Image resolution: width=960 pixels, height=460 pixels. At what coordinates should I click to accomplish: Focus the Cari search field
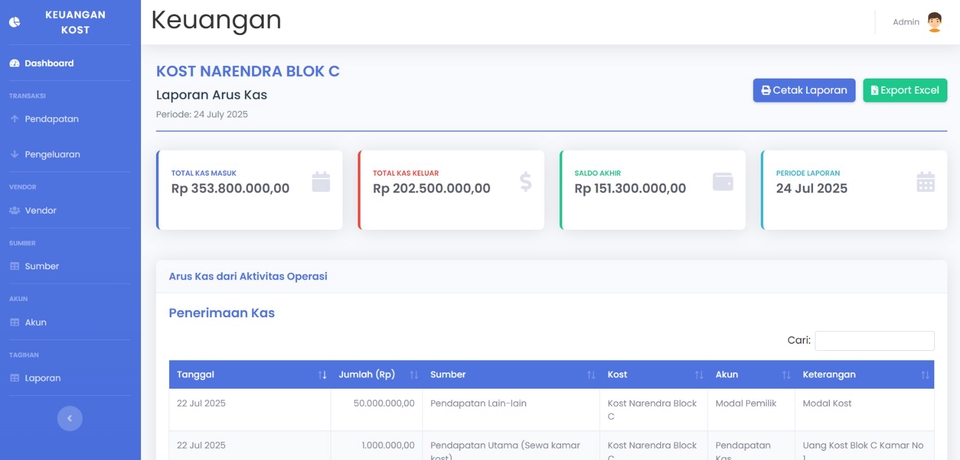point(874,341)
